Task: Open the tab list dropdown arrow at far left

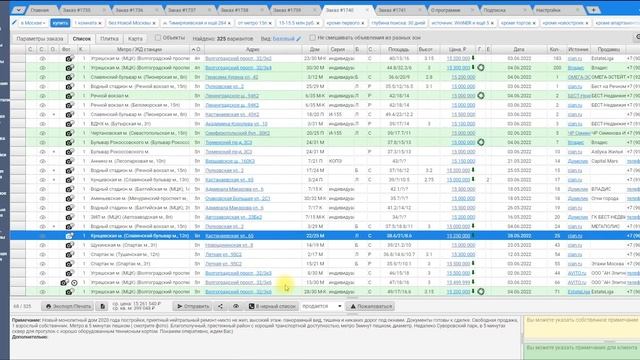Action: coord(18,10)
